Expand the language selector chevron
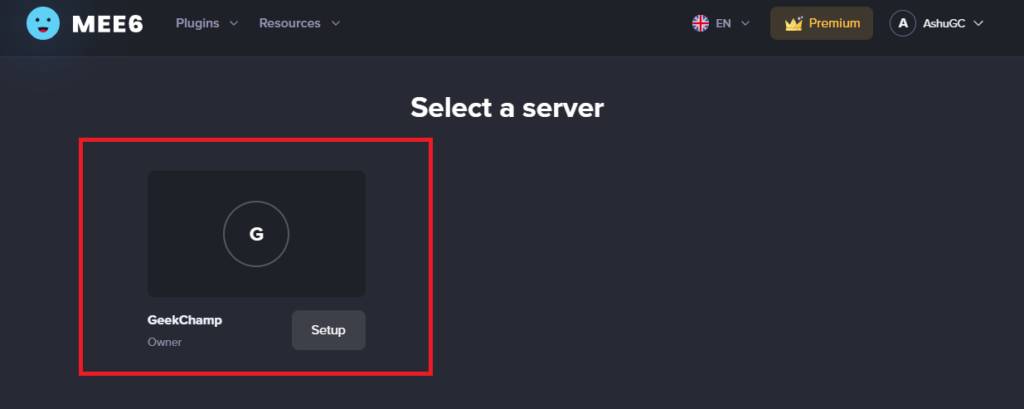 [x=745, y=23]
